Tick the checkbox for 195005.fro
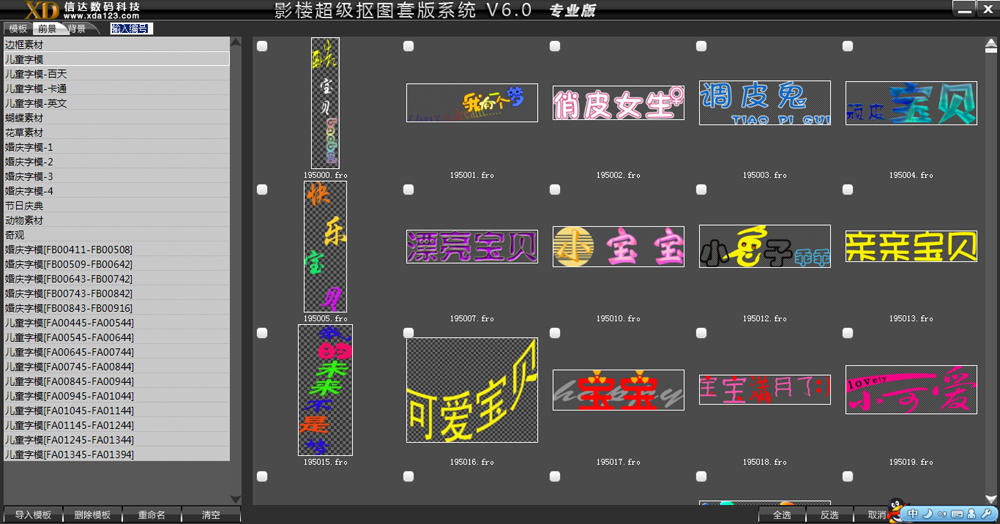This screenshot has height=524, width=1000. point(262,189)
